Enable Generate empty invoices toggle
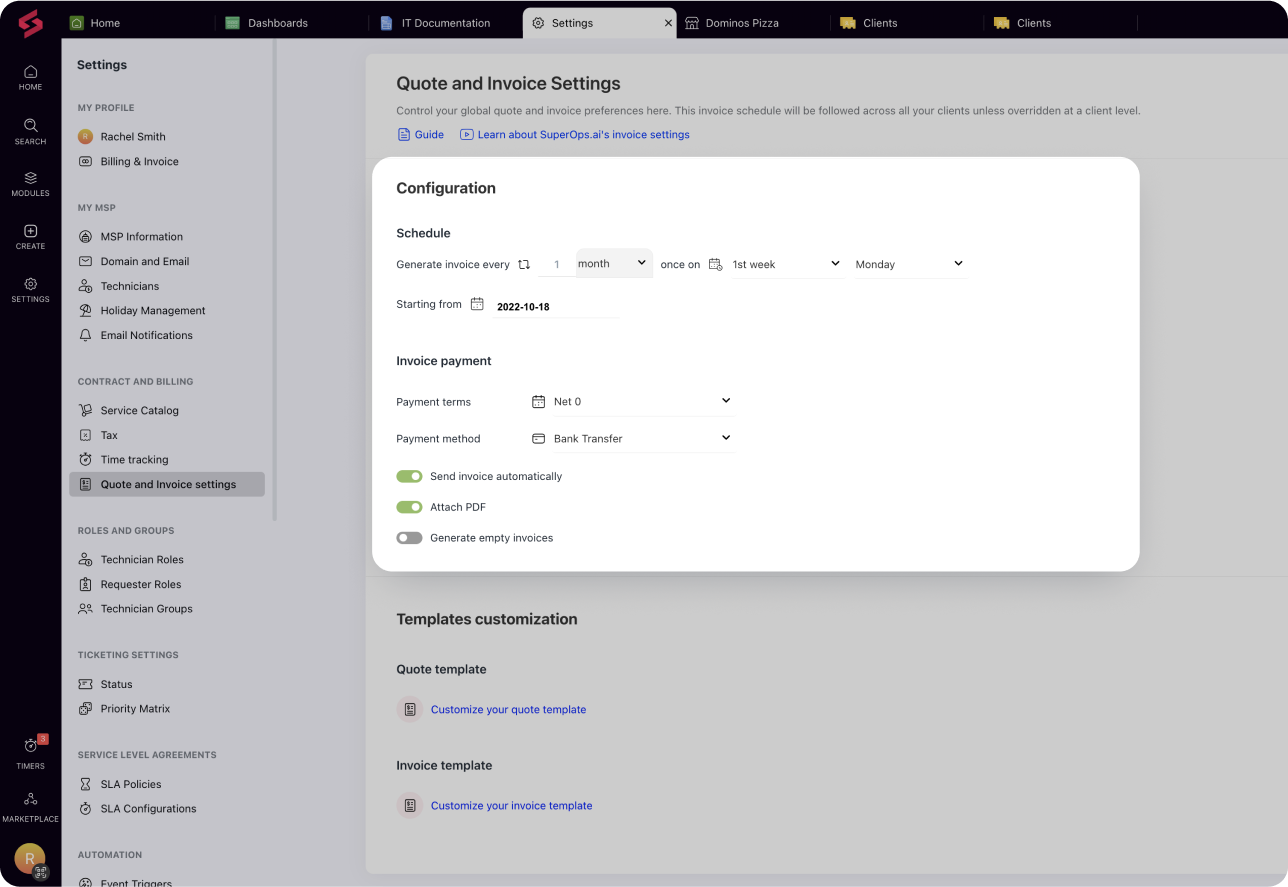The width and height of the screenshot is (1288, 887). pos(409,538)
